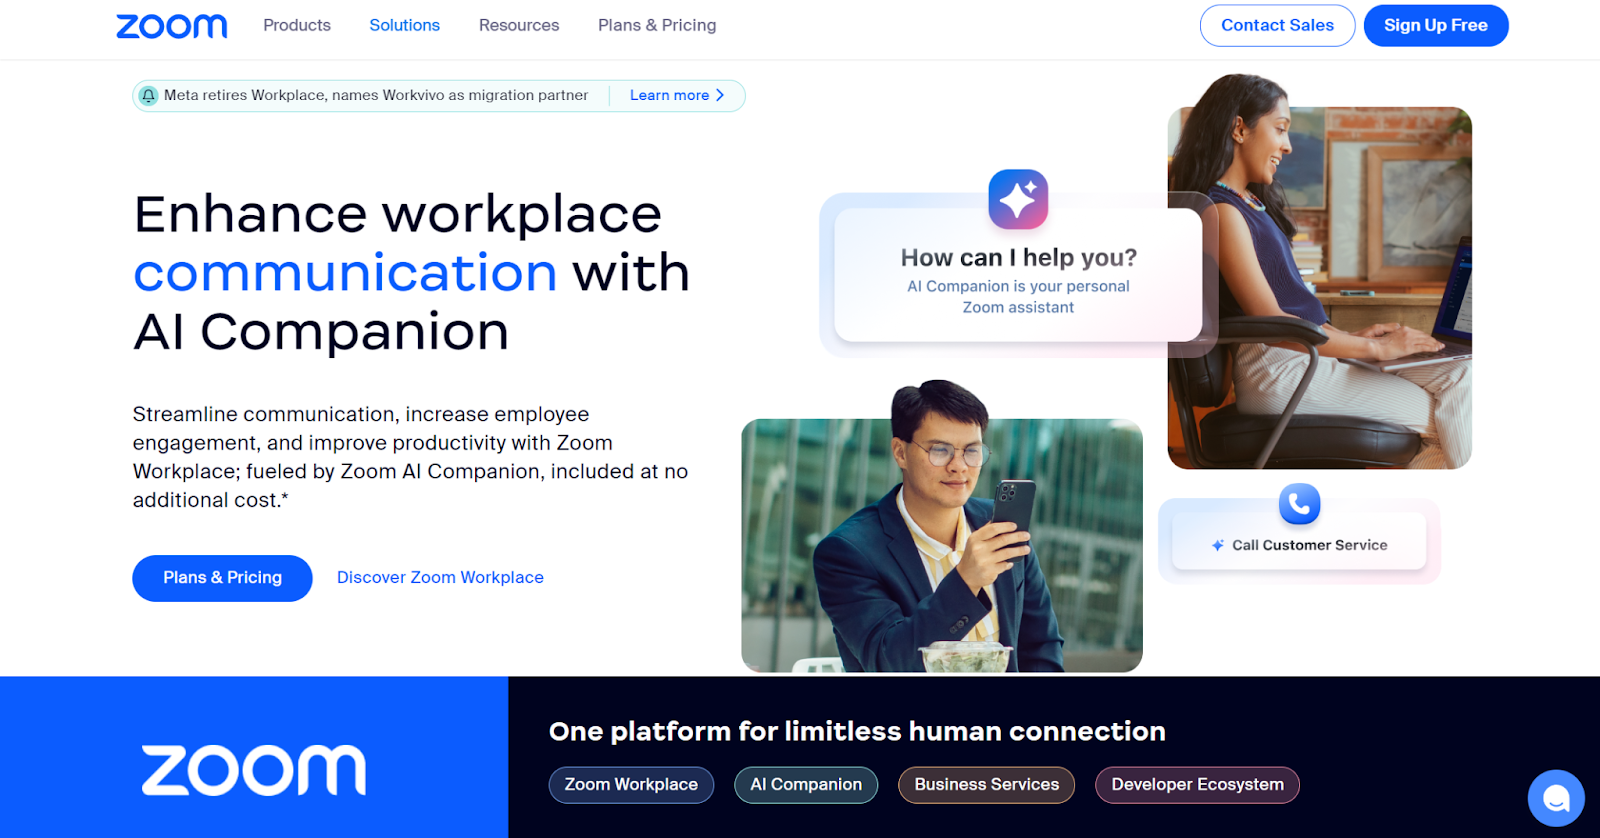Image resolution: width=1600 pixels, height=838 pixels.
Task: Go to Plans & Pricing in navigation
Action: coord(657,25)
